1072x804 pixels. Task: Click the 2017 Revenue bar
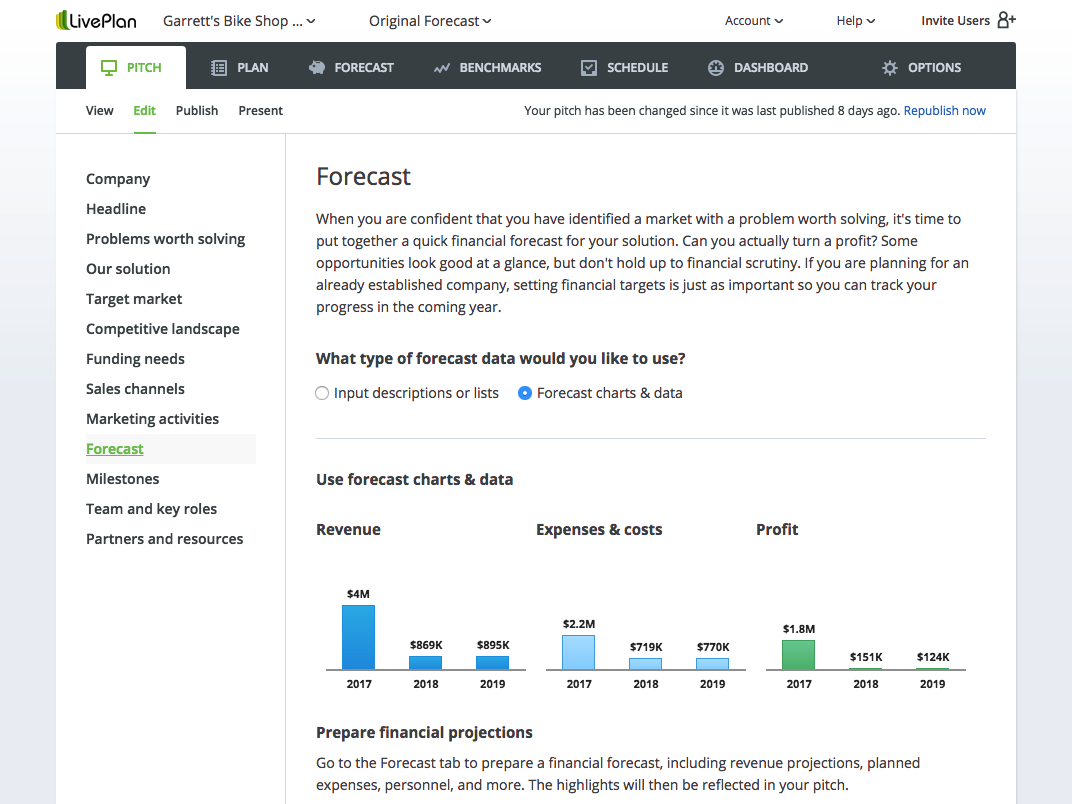tap(358, 637)
